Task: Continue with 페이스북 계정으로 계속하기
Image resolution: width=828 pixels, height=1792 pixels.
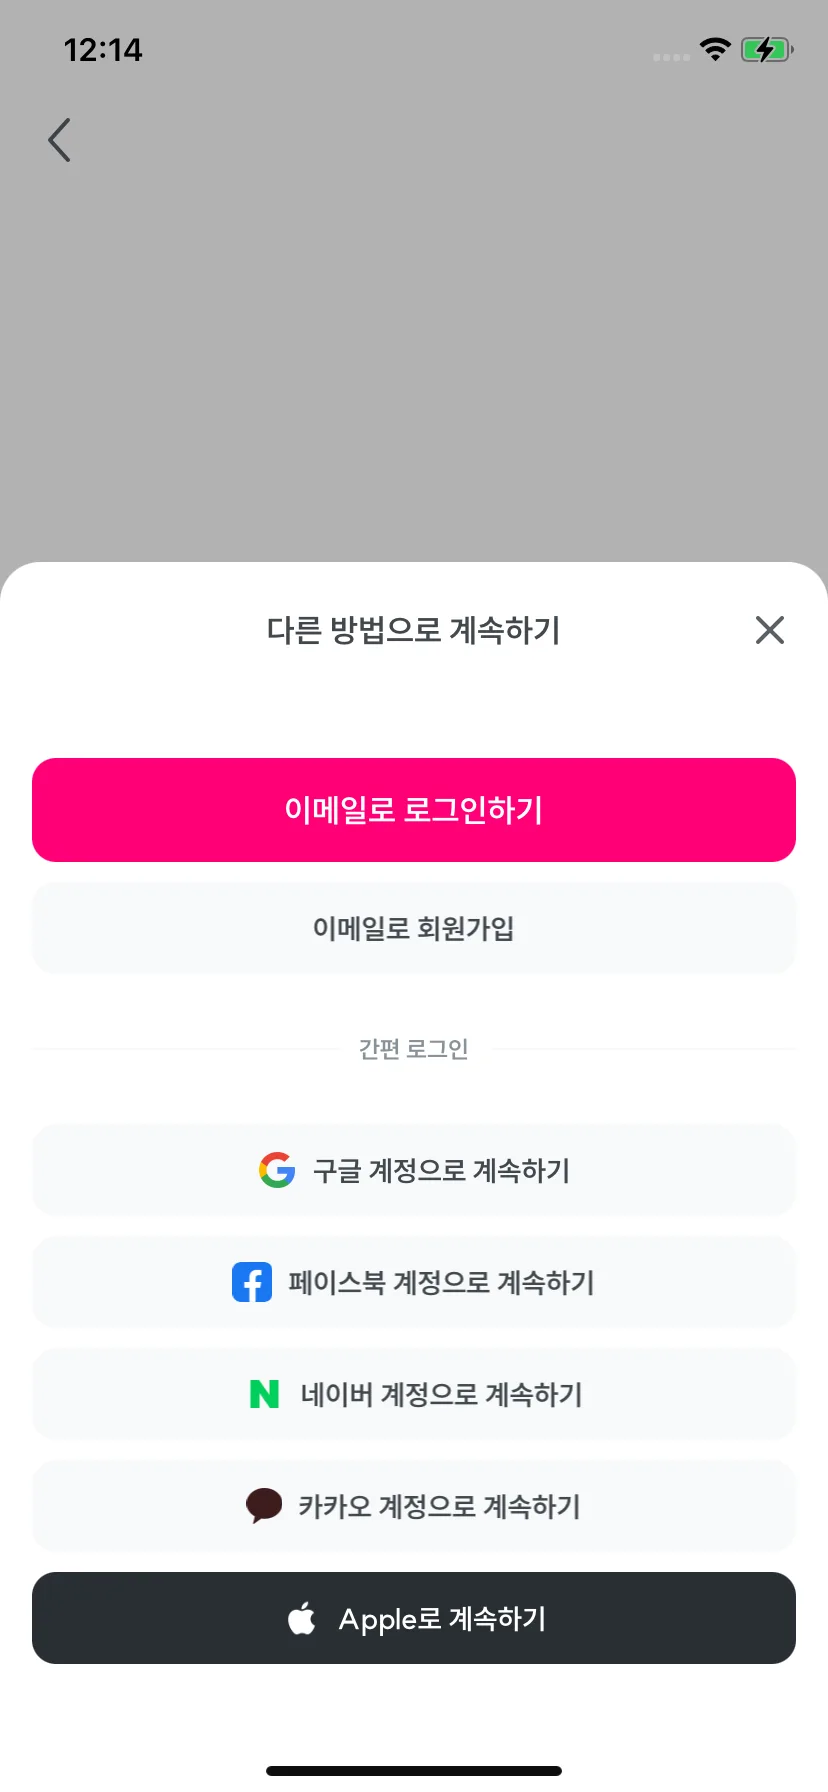Action: tap(414, 1282)
